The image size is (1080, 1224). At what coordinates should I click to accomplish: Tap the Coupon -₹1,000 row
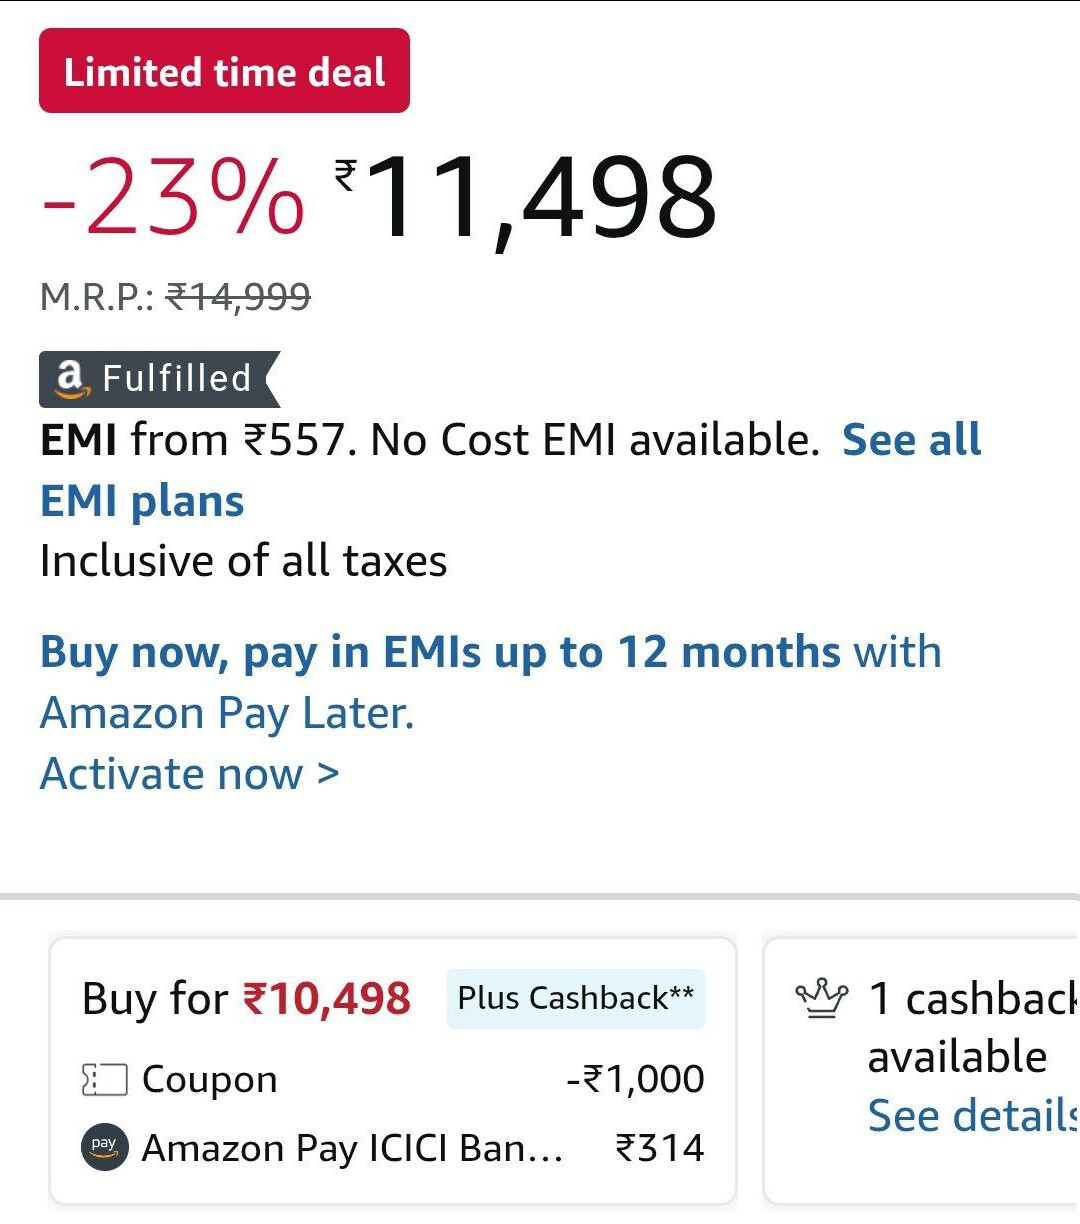[x=393, y=1080]
